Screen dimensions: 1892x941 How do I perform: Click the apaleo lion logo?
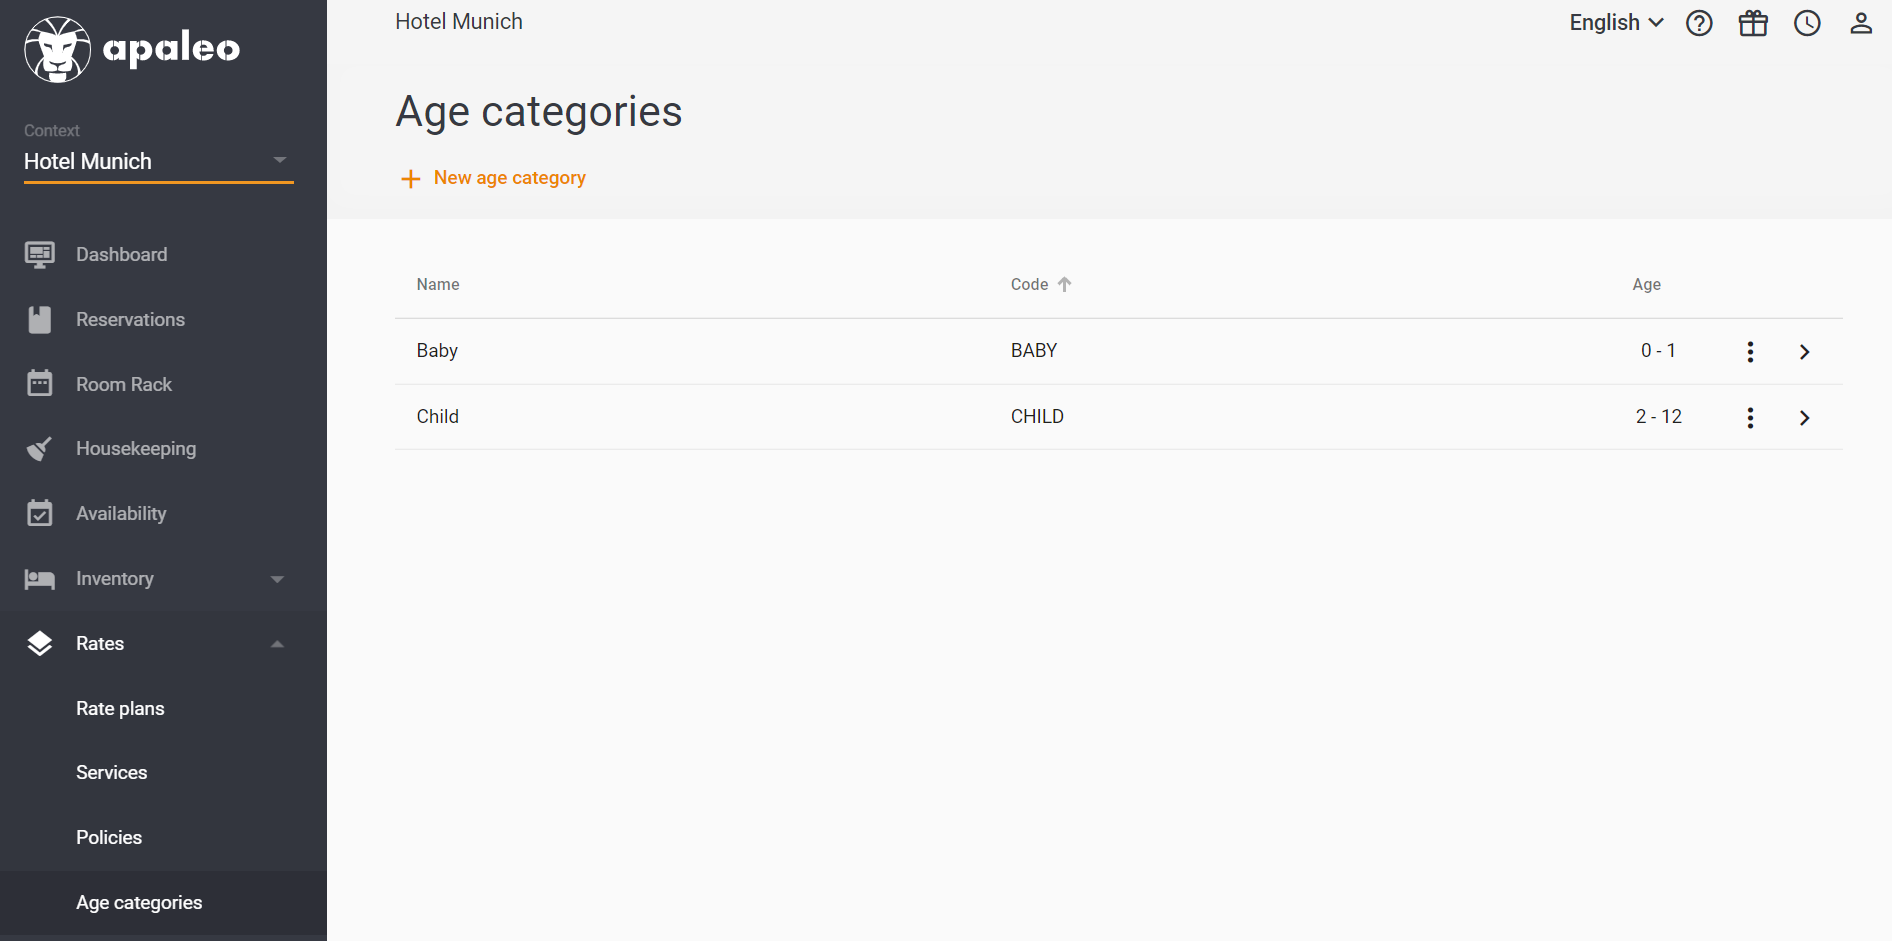pos(57,50)
